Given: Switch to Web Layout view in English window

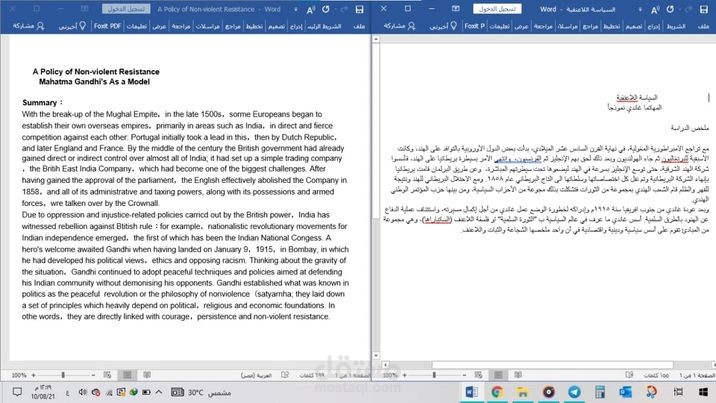Looking at the screenshot, I should point(107,375).
